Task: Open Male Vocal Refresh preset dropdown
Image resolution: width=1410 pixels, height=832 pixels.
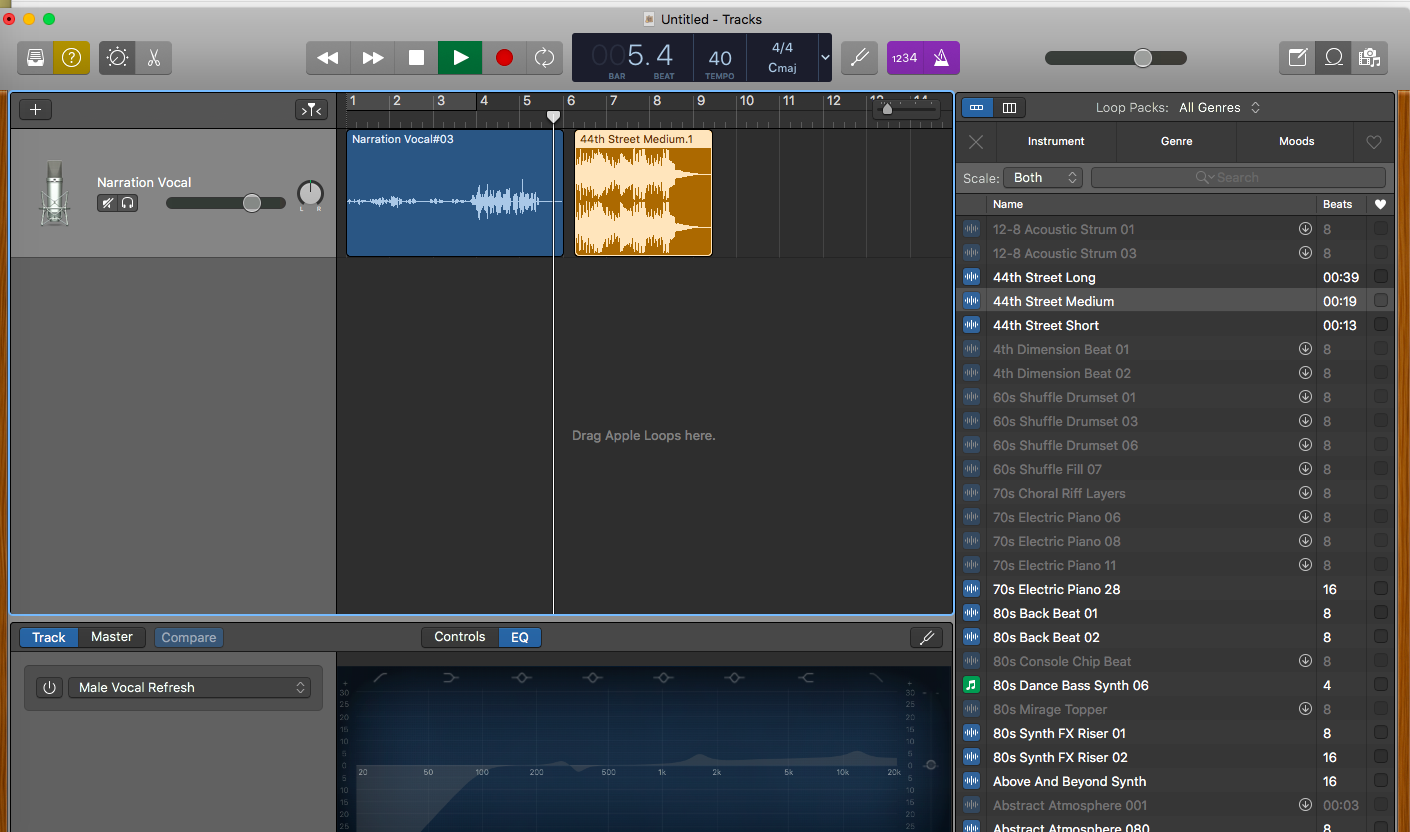Action: [x=190, y=688]
